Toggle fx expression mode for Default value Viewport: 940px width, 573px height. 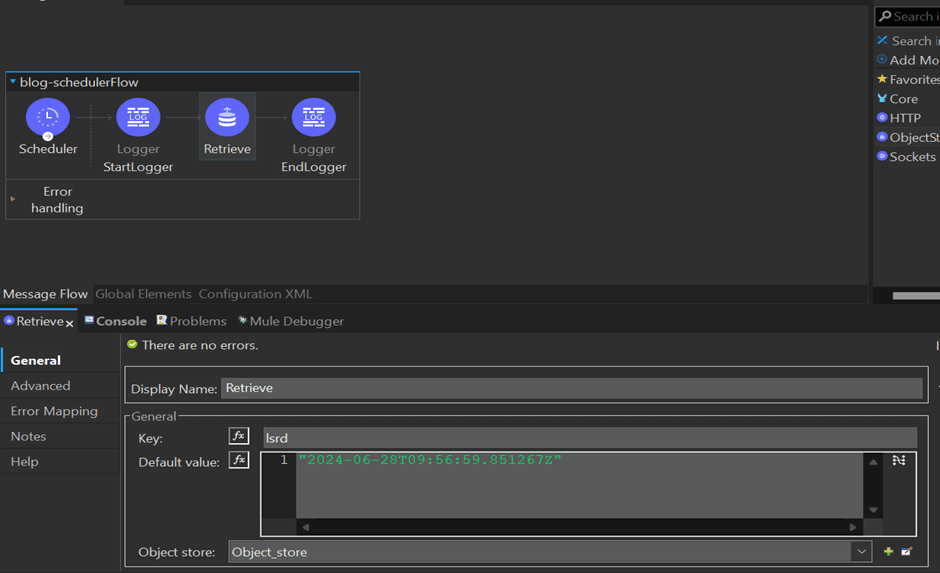point(238,460)
